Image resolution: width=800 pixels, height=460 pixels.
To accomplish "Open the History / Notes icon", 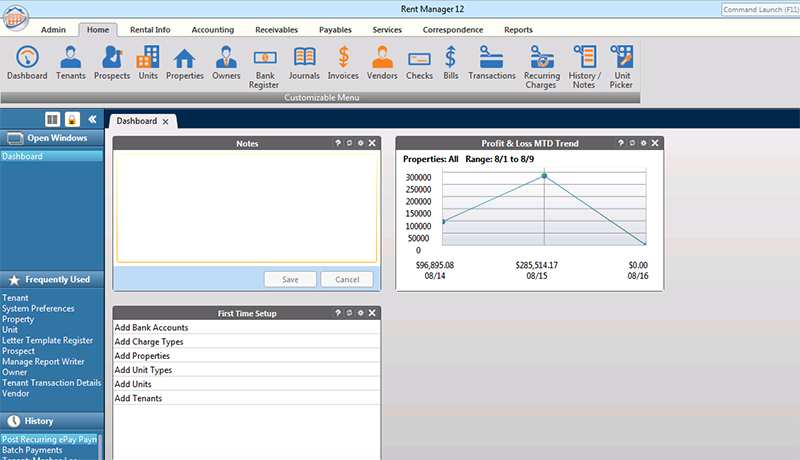I will point(584,67).
